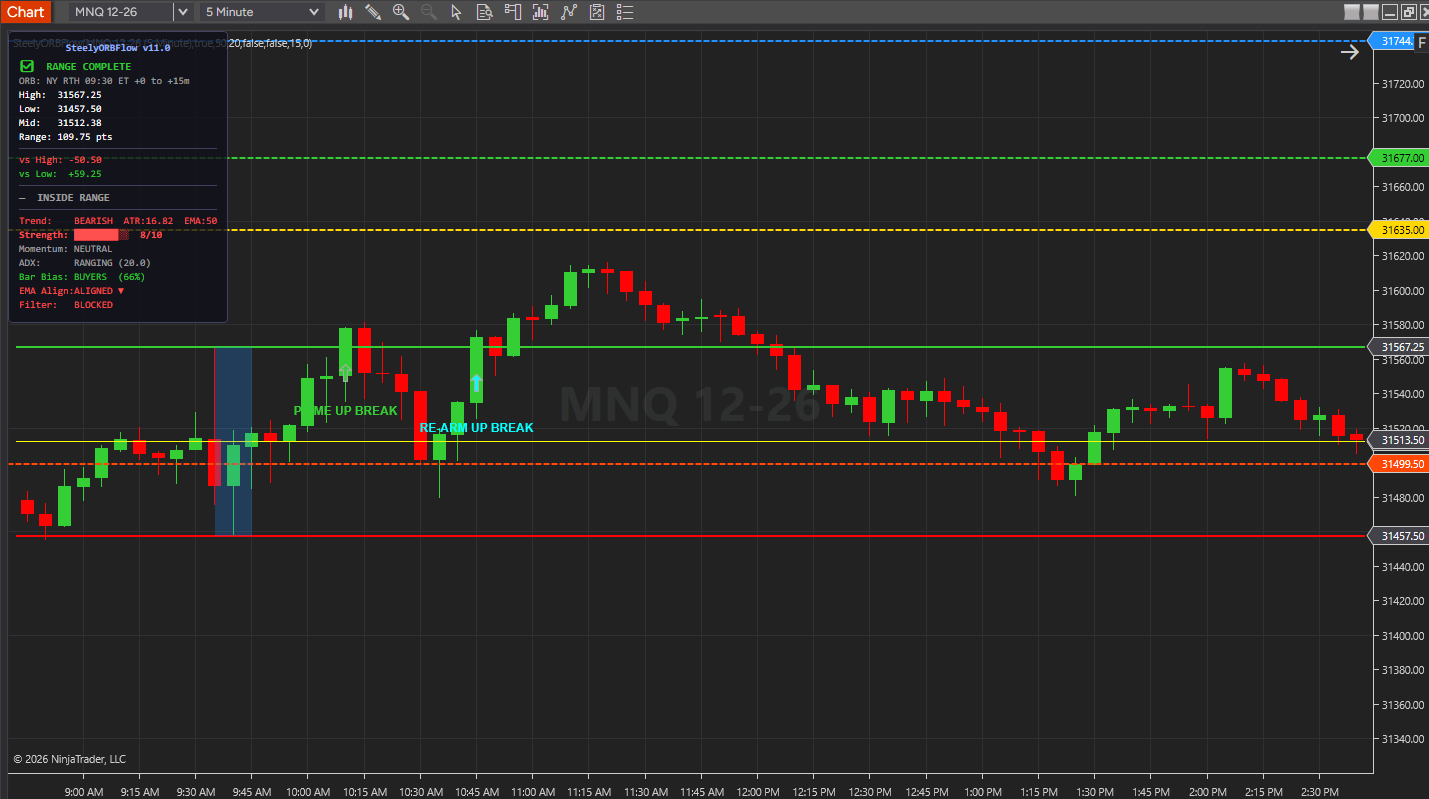
Task: Click the SteelyORBFlow v11.0 title
Action: 118,48
